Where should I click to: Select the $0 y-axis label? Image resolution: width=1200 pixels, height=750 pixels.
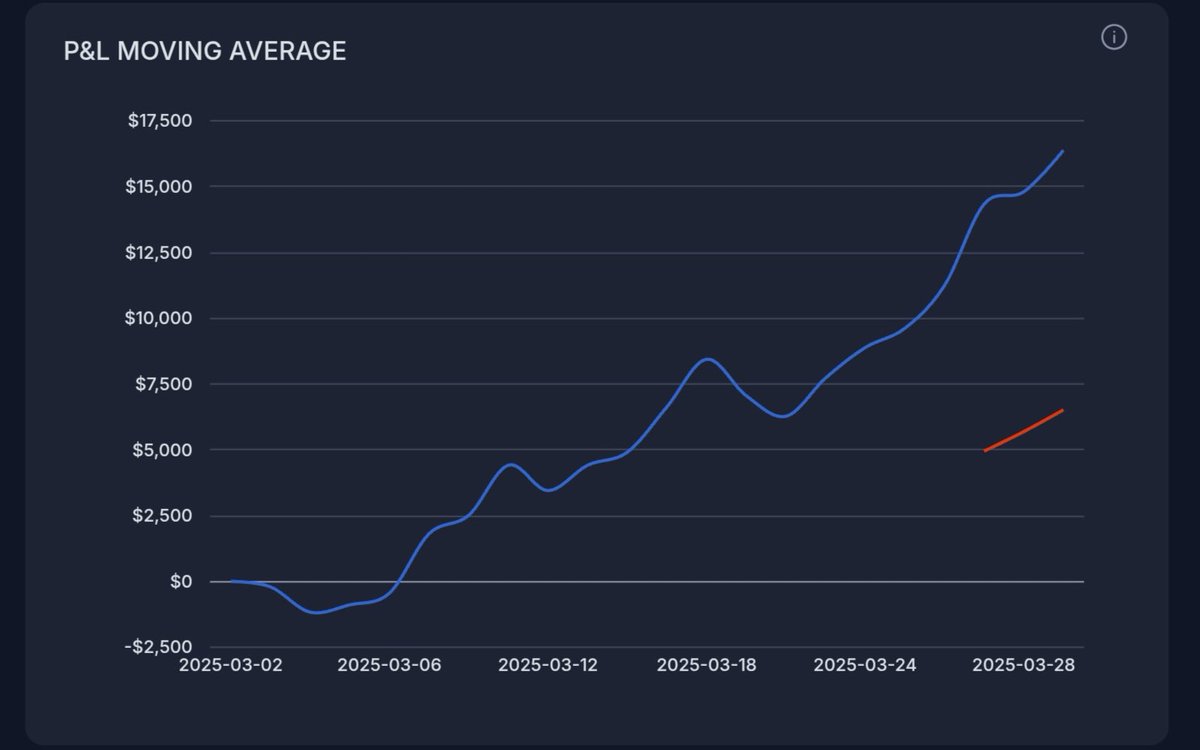tap(181, 581)
